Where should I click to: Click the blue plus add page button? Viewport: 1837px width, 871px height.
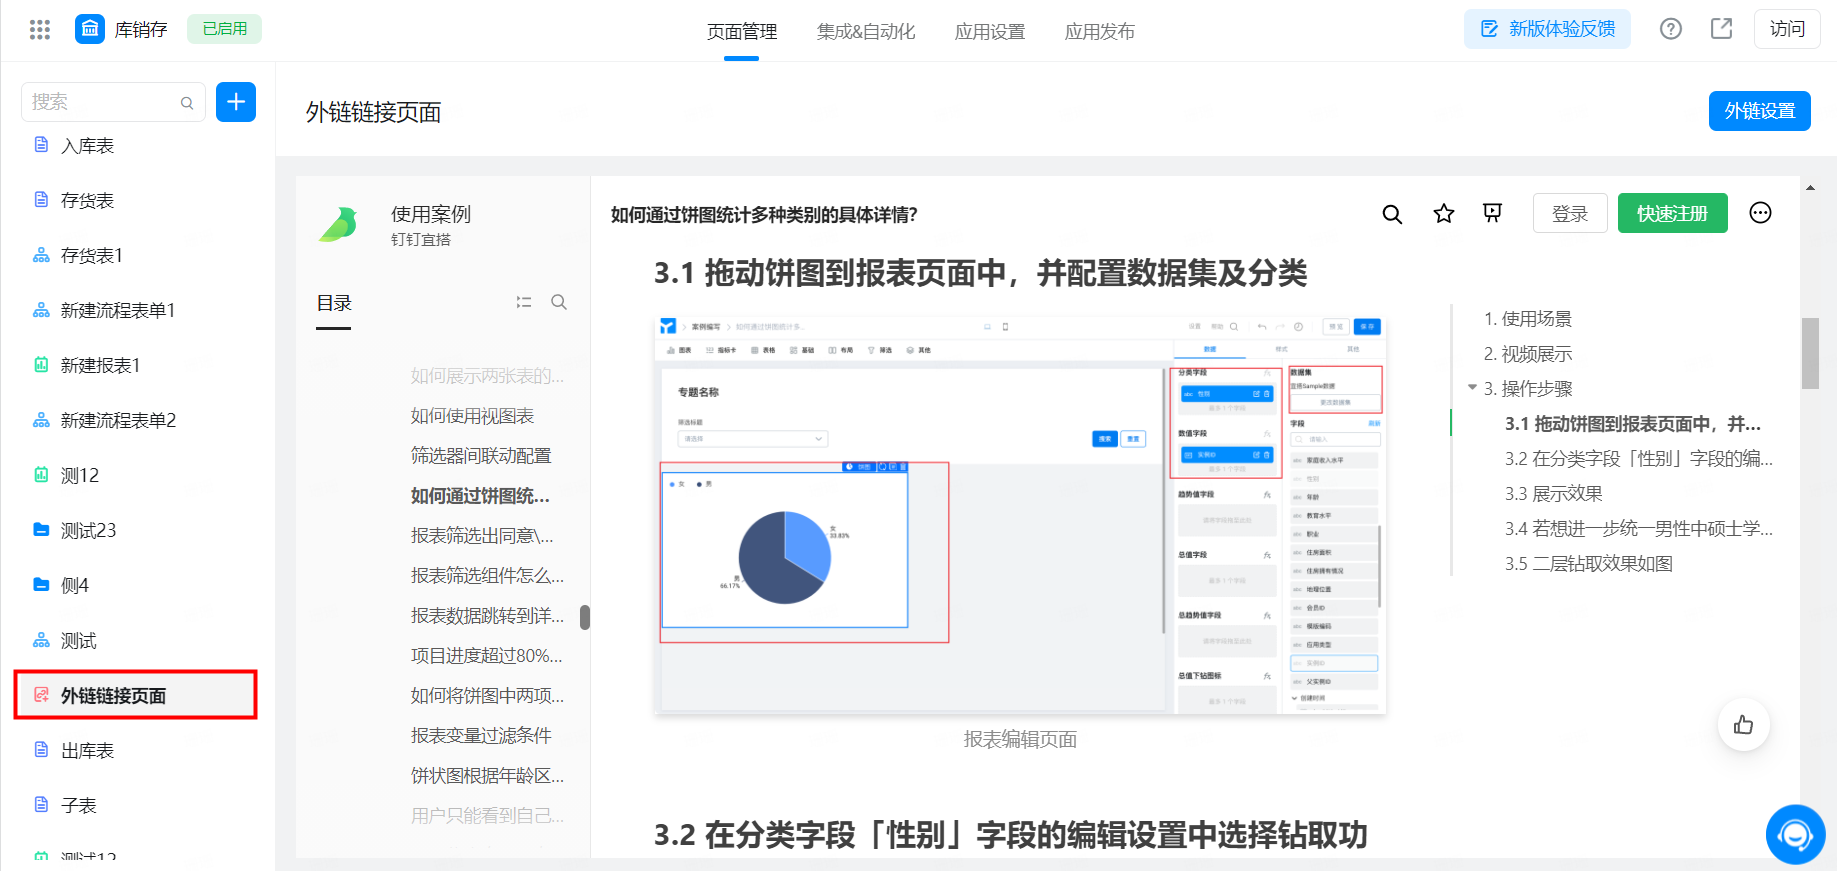(236, 102)
